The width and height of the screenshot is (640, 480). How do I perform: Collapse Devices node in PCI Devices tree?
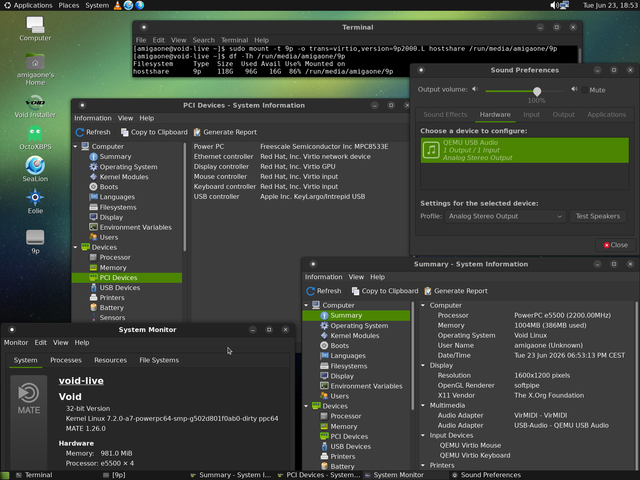76,247
